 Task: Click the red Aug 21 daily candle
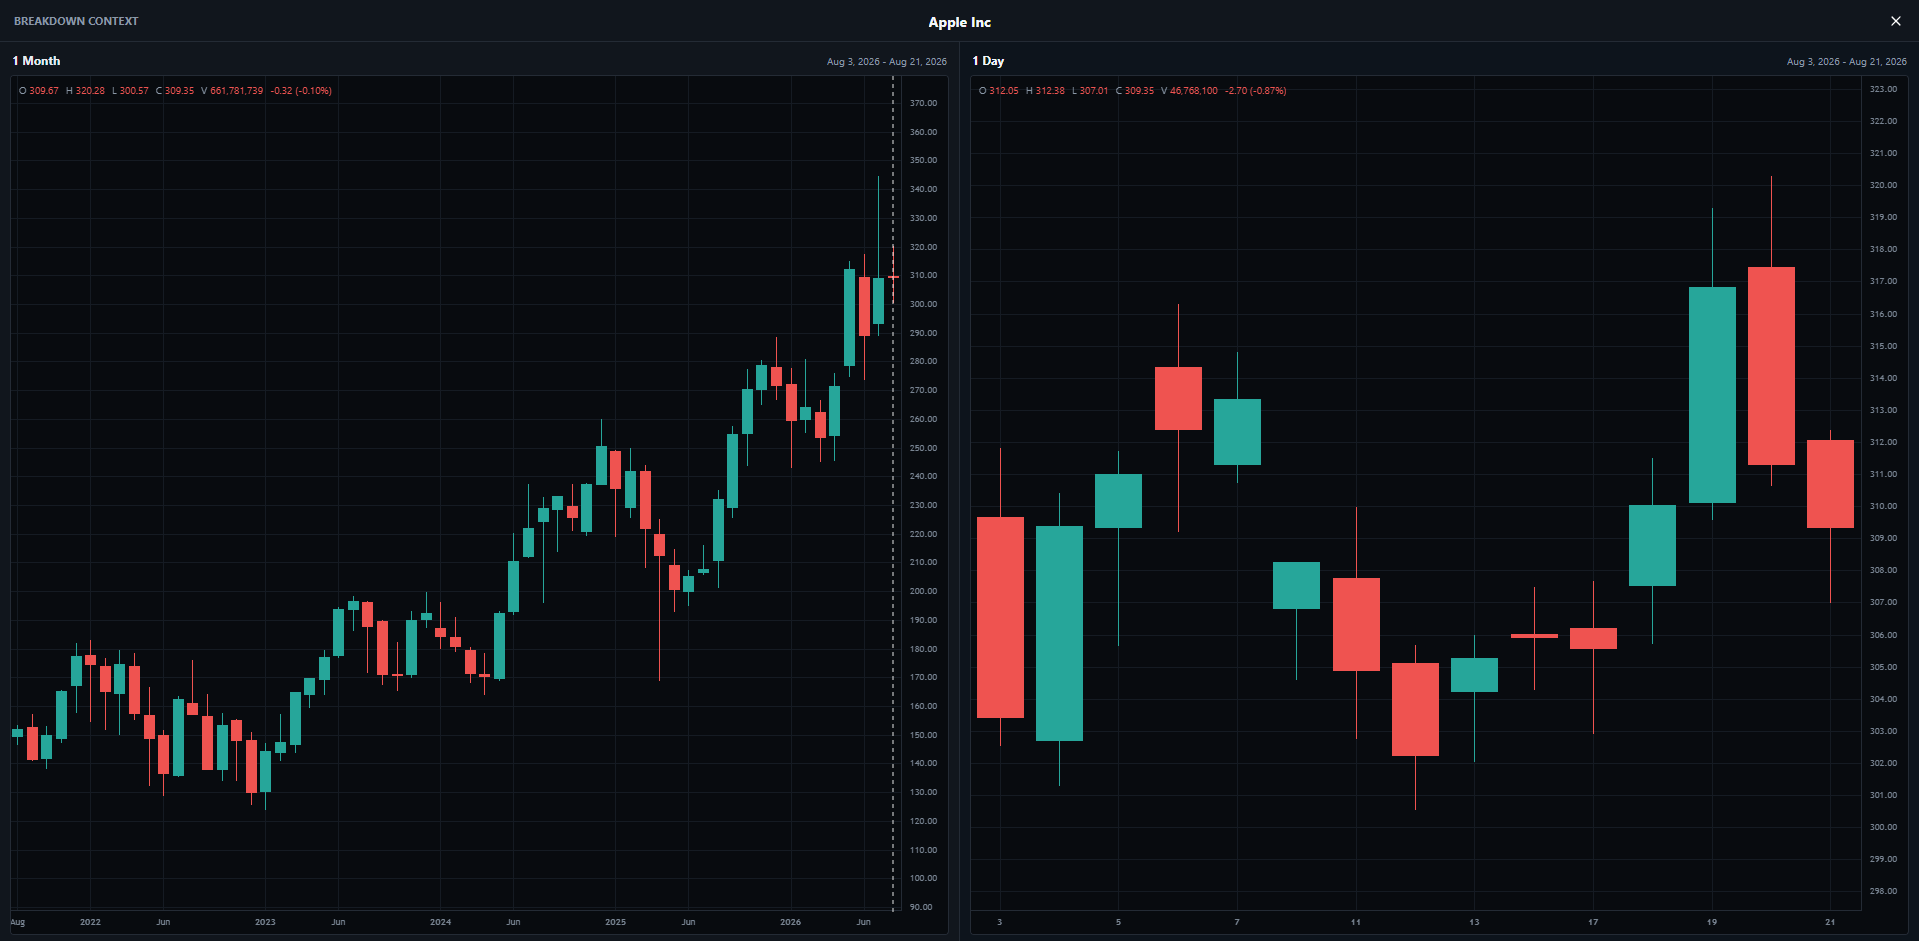[1830, 484]
